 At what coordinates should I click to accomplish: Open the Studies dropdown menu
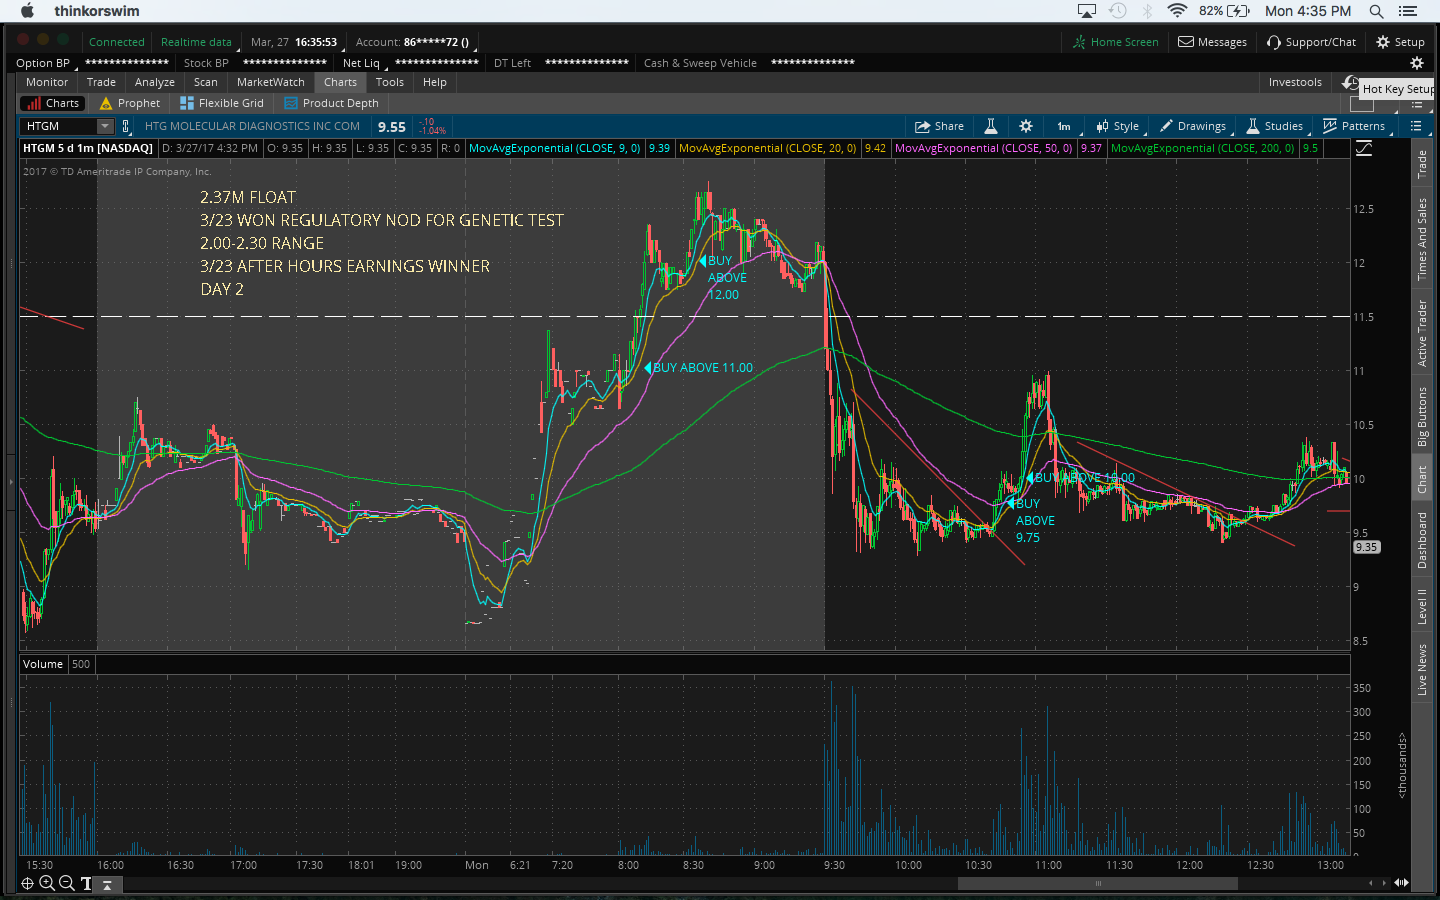[1274, 126]
